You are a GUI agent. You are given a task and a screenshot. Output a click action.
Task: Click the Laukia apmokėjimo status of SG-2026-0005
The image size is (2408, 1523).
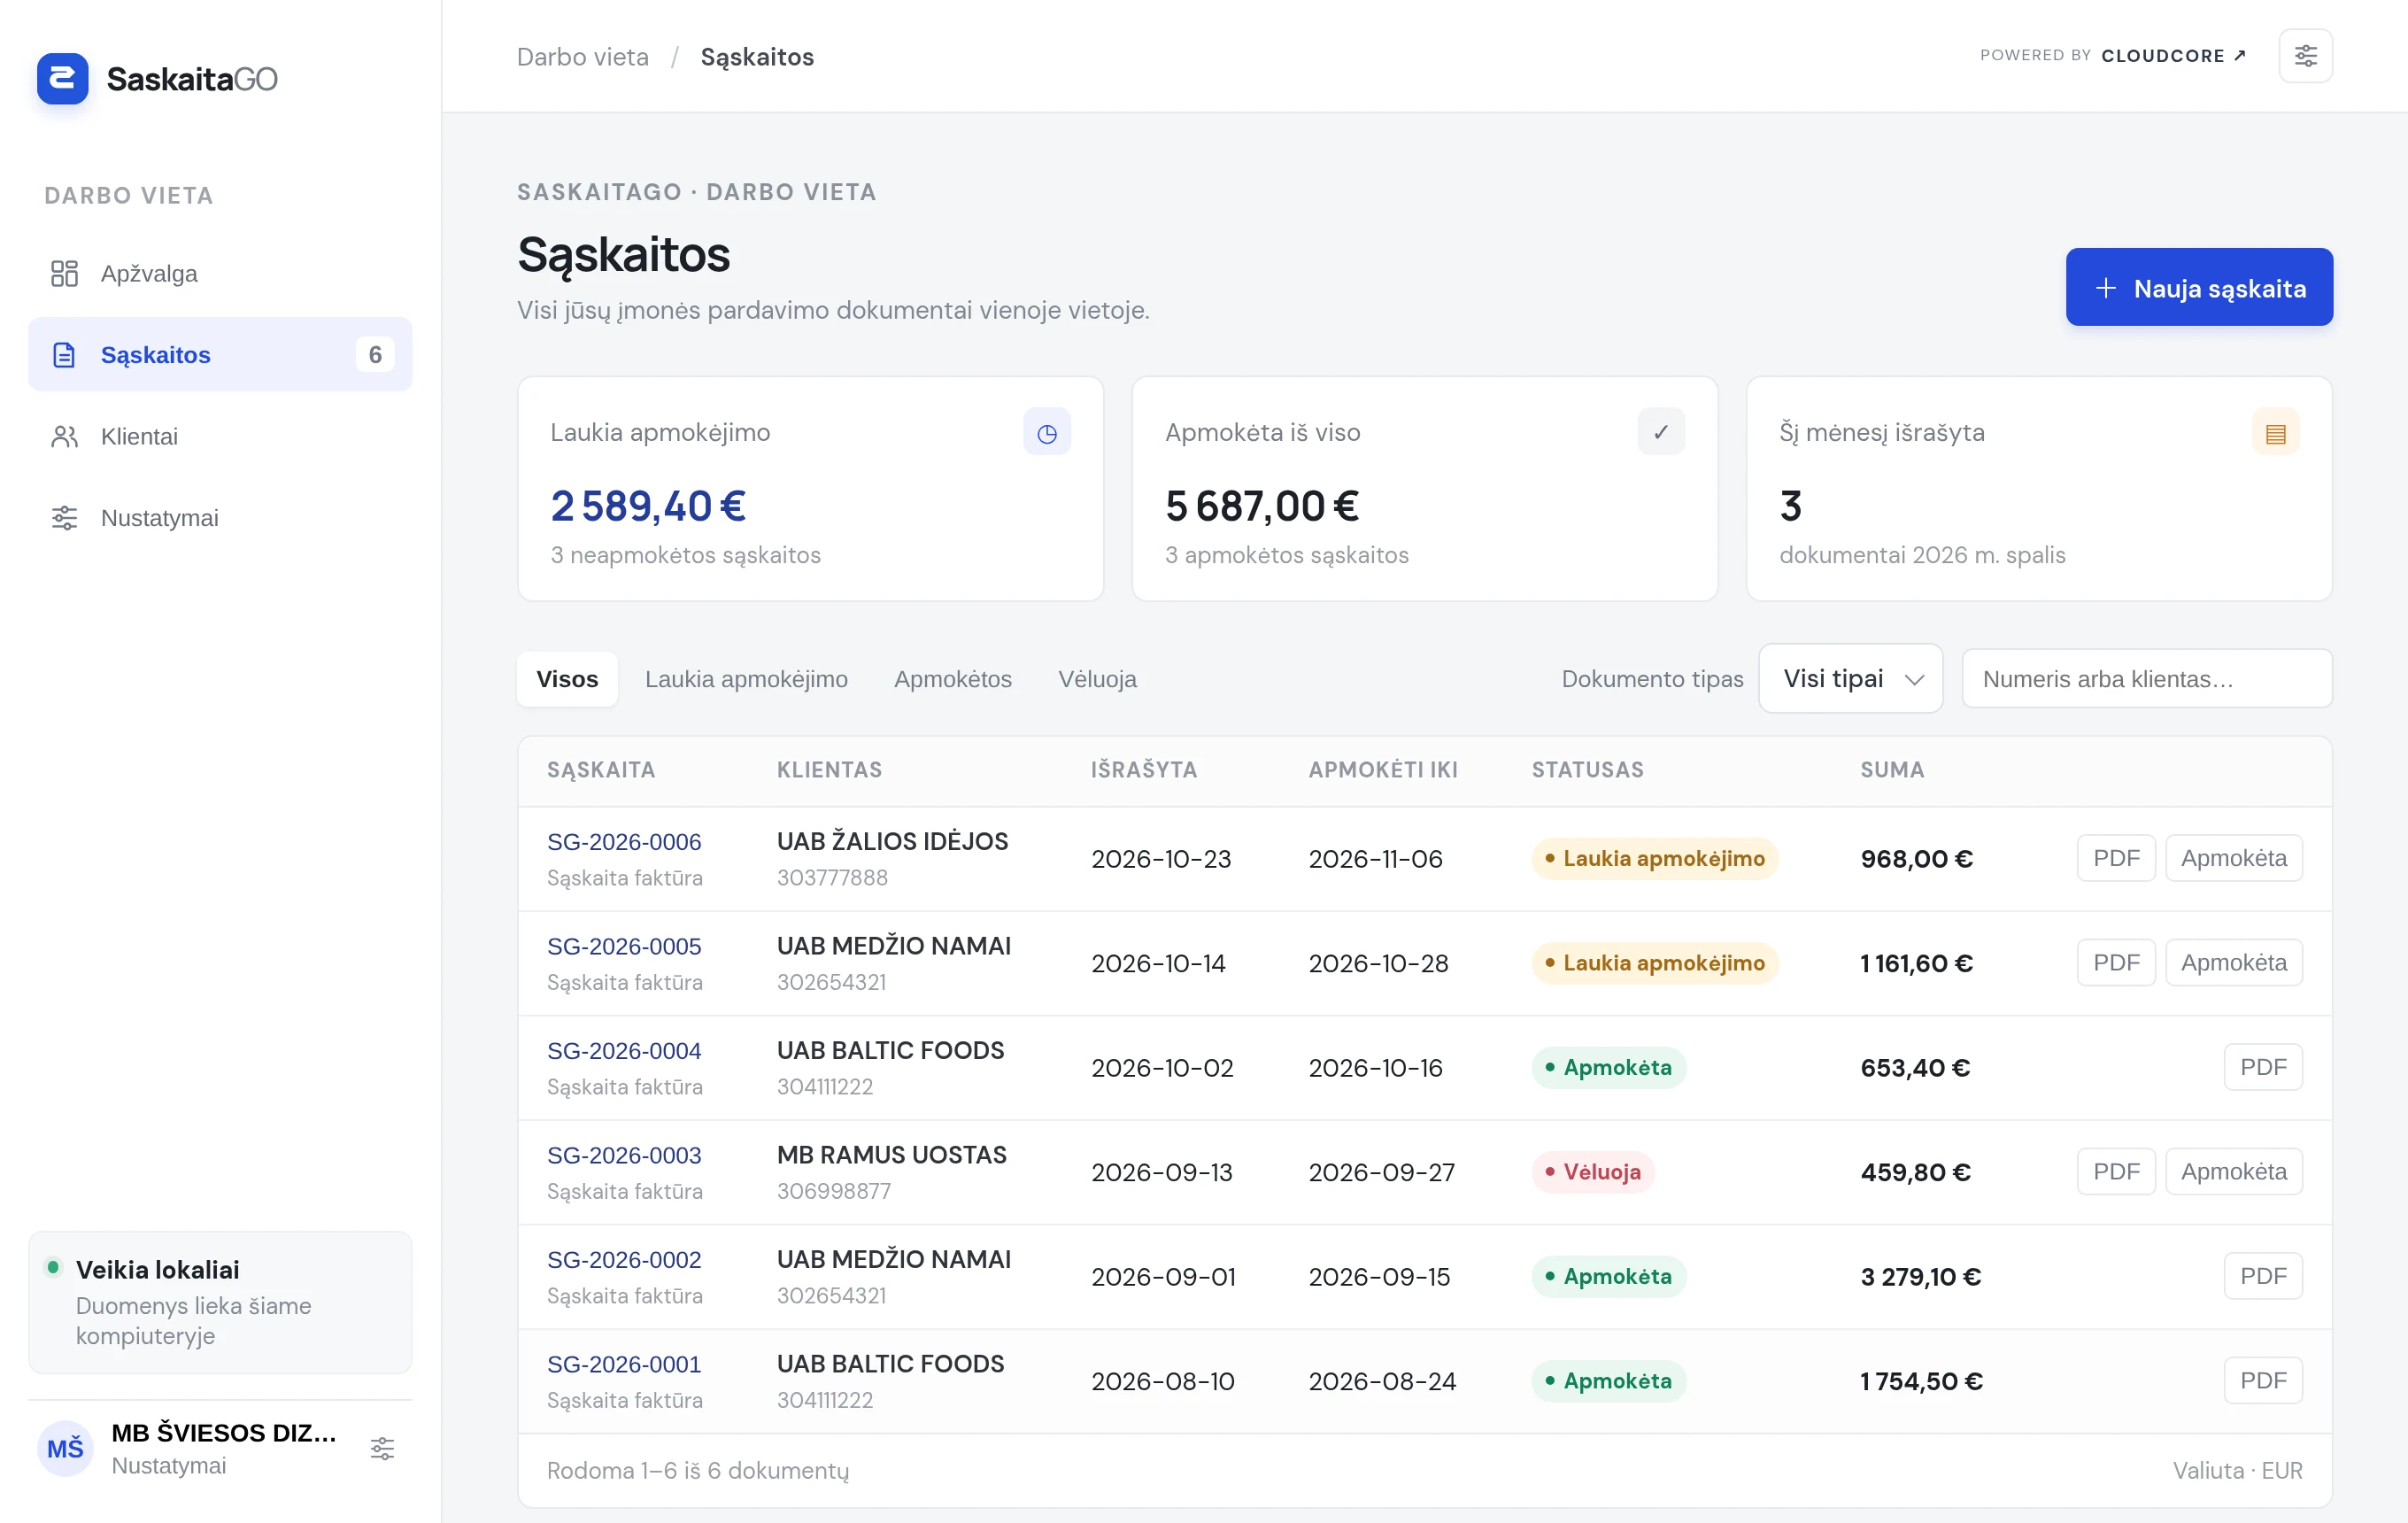1654,963
